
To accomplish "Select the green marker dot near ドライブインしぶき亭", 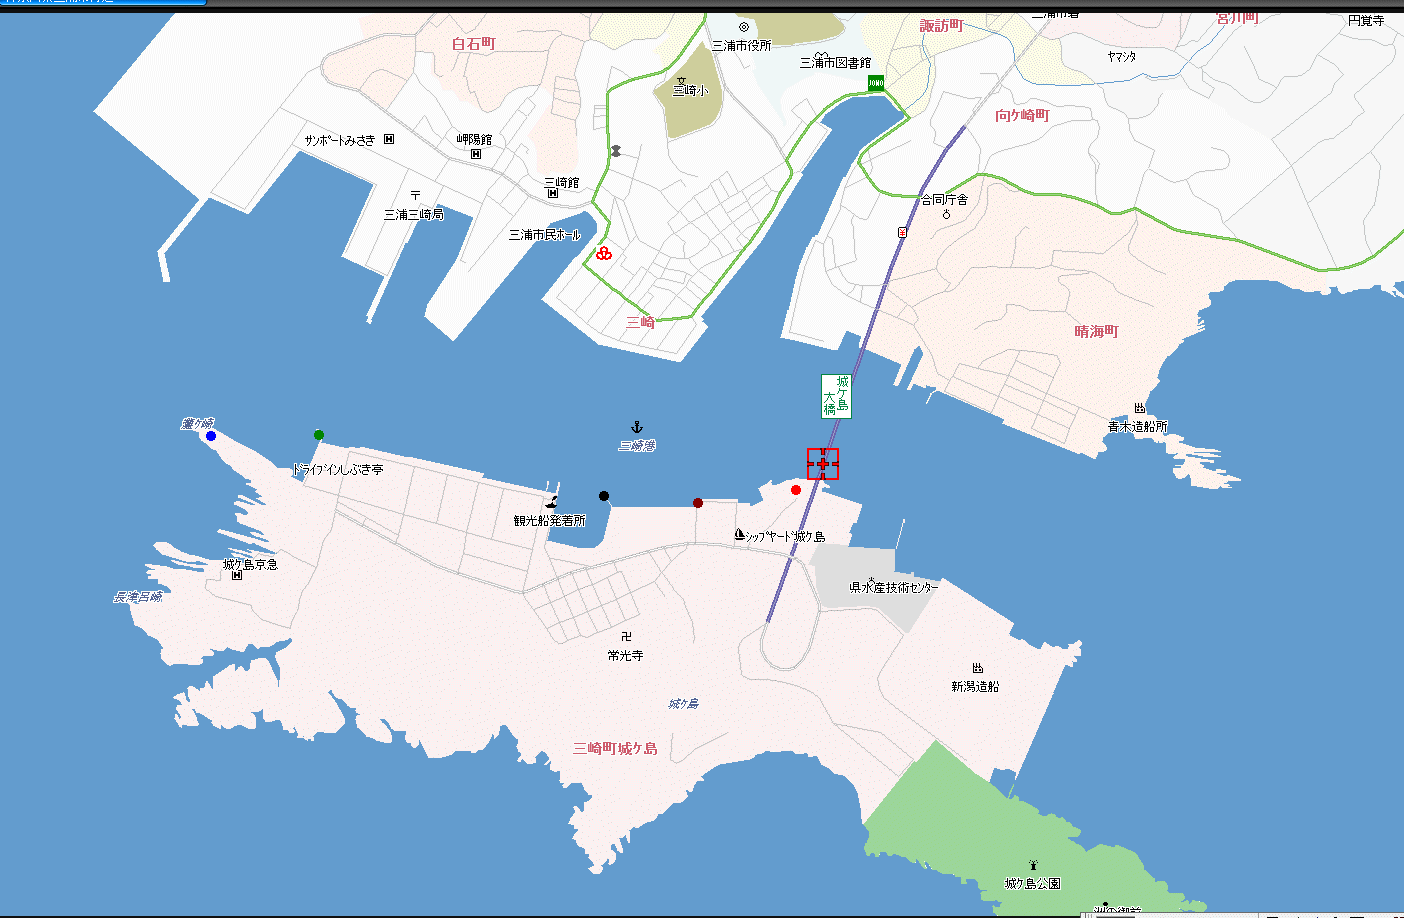I will tap(319, 435).
